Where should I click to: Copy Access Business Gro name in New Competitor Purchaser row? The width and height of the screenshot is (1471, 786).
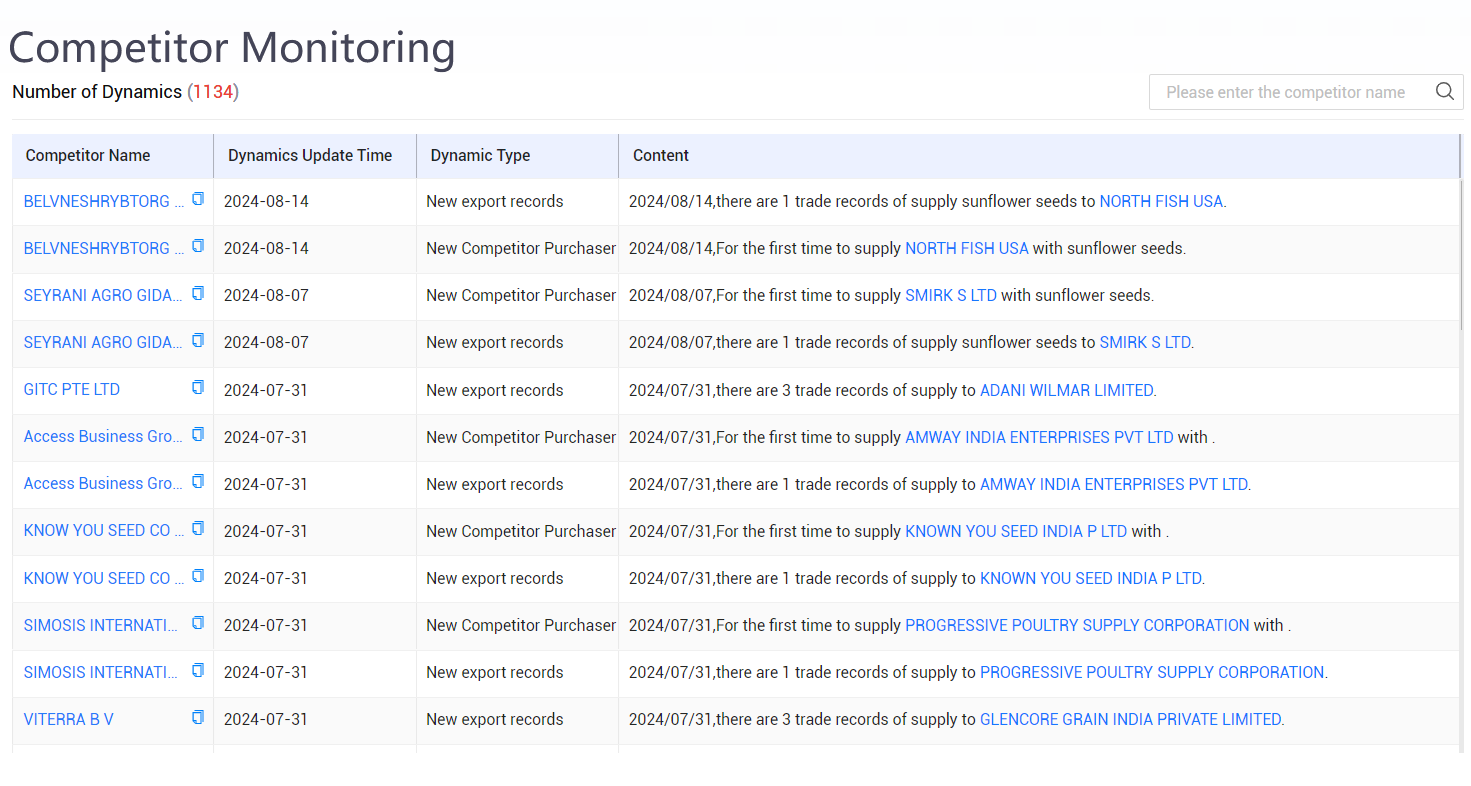[x=198, y=435]
